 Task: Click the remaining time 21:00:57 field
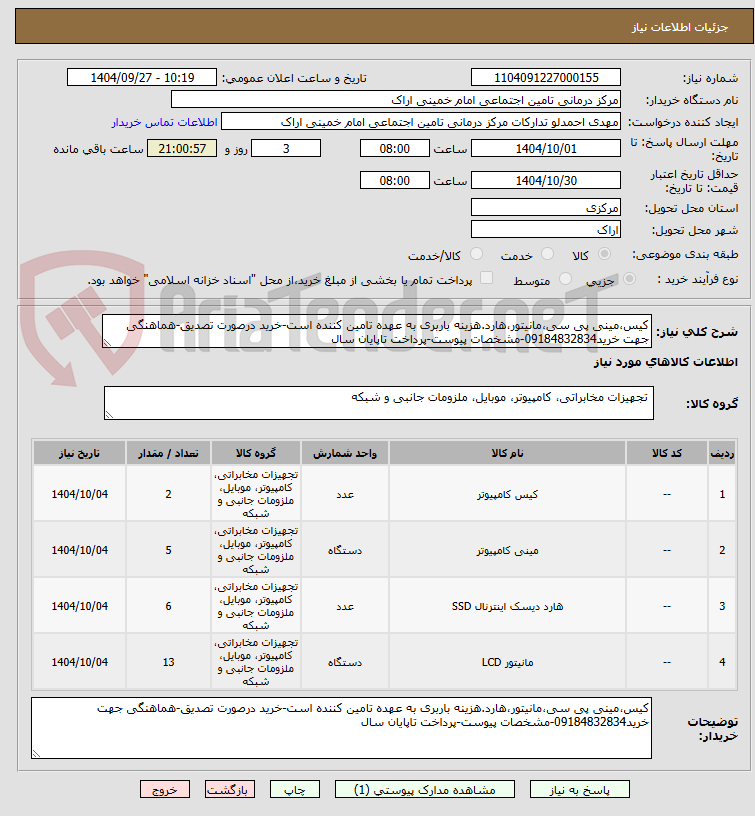tap(182, 148)
